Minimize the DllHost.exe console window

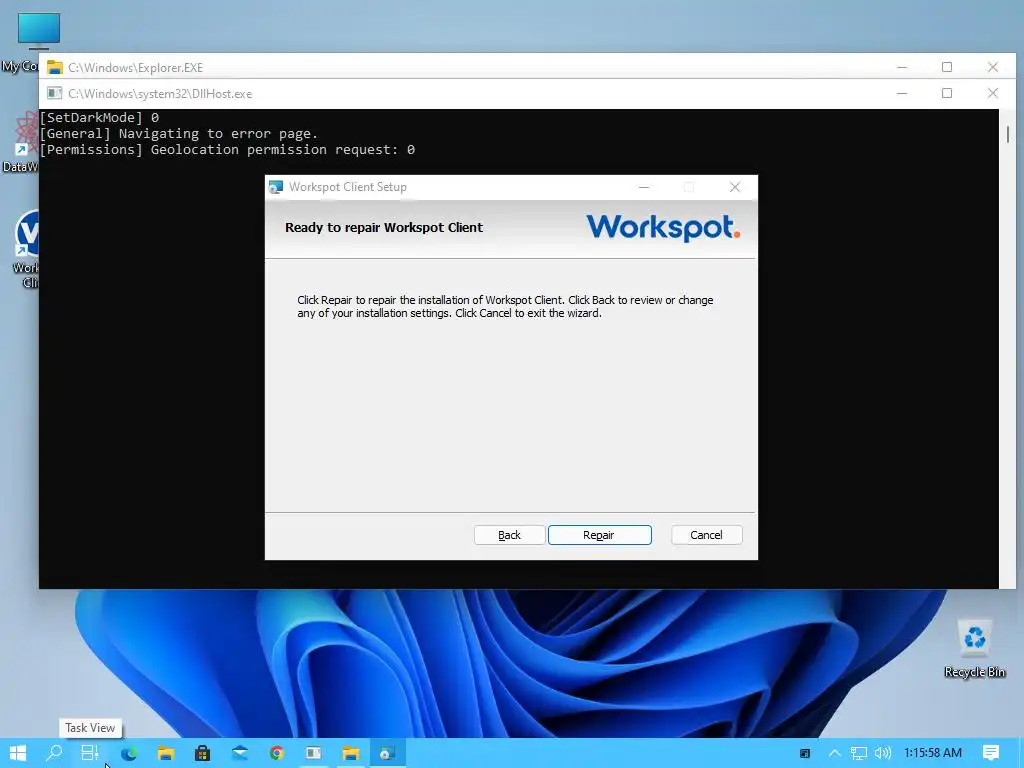point(902,93)
